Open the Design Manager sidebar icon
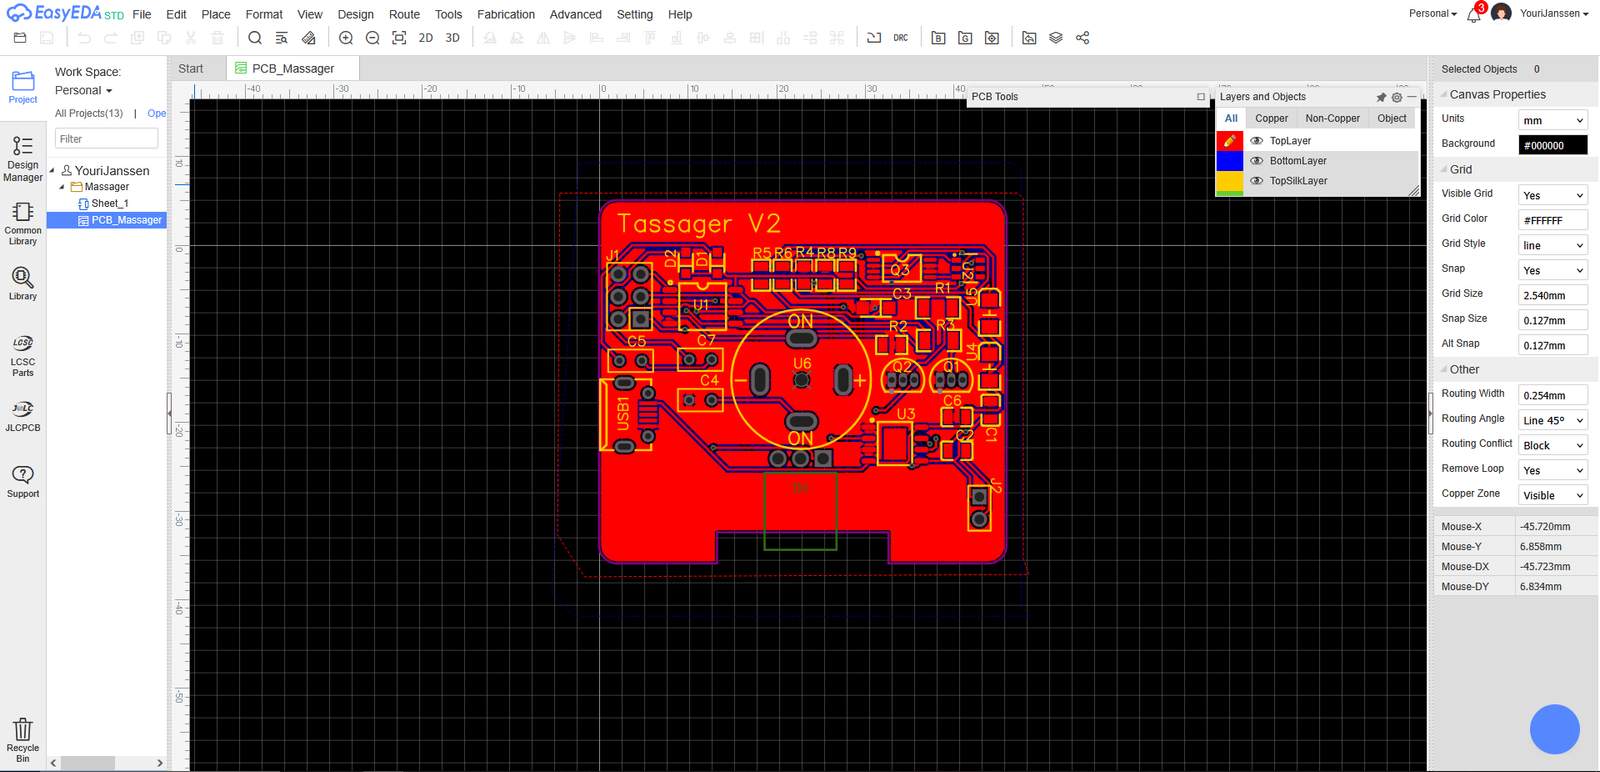The image size is (1600, 772). click(23, 158)
